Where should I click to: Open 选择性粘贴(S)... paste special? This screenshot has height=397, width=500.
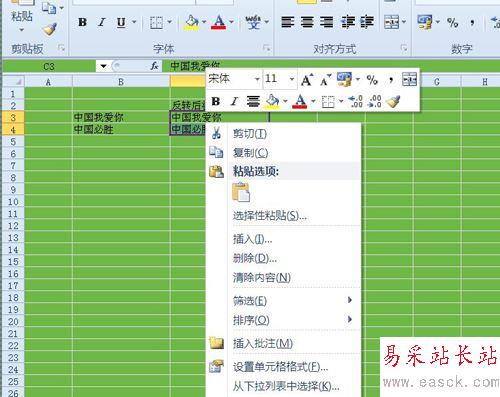click(283, 216)
